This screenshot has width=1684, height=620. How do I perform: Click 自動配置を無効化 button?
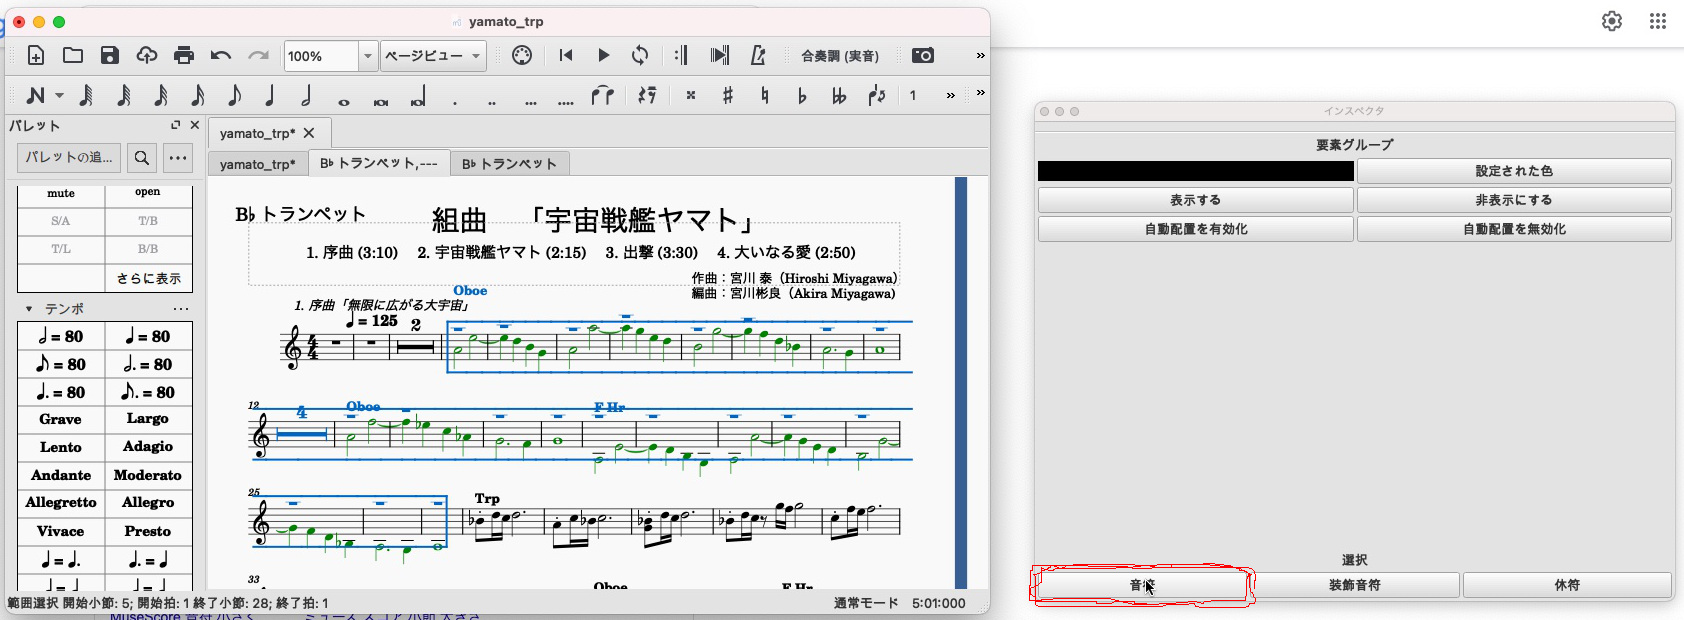coord(1513,229)
